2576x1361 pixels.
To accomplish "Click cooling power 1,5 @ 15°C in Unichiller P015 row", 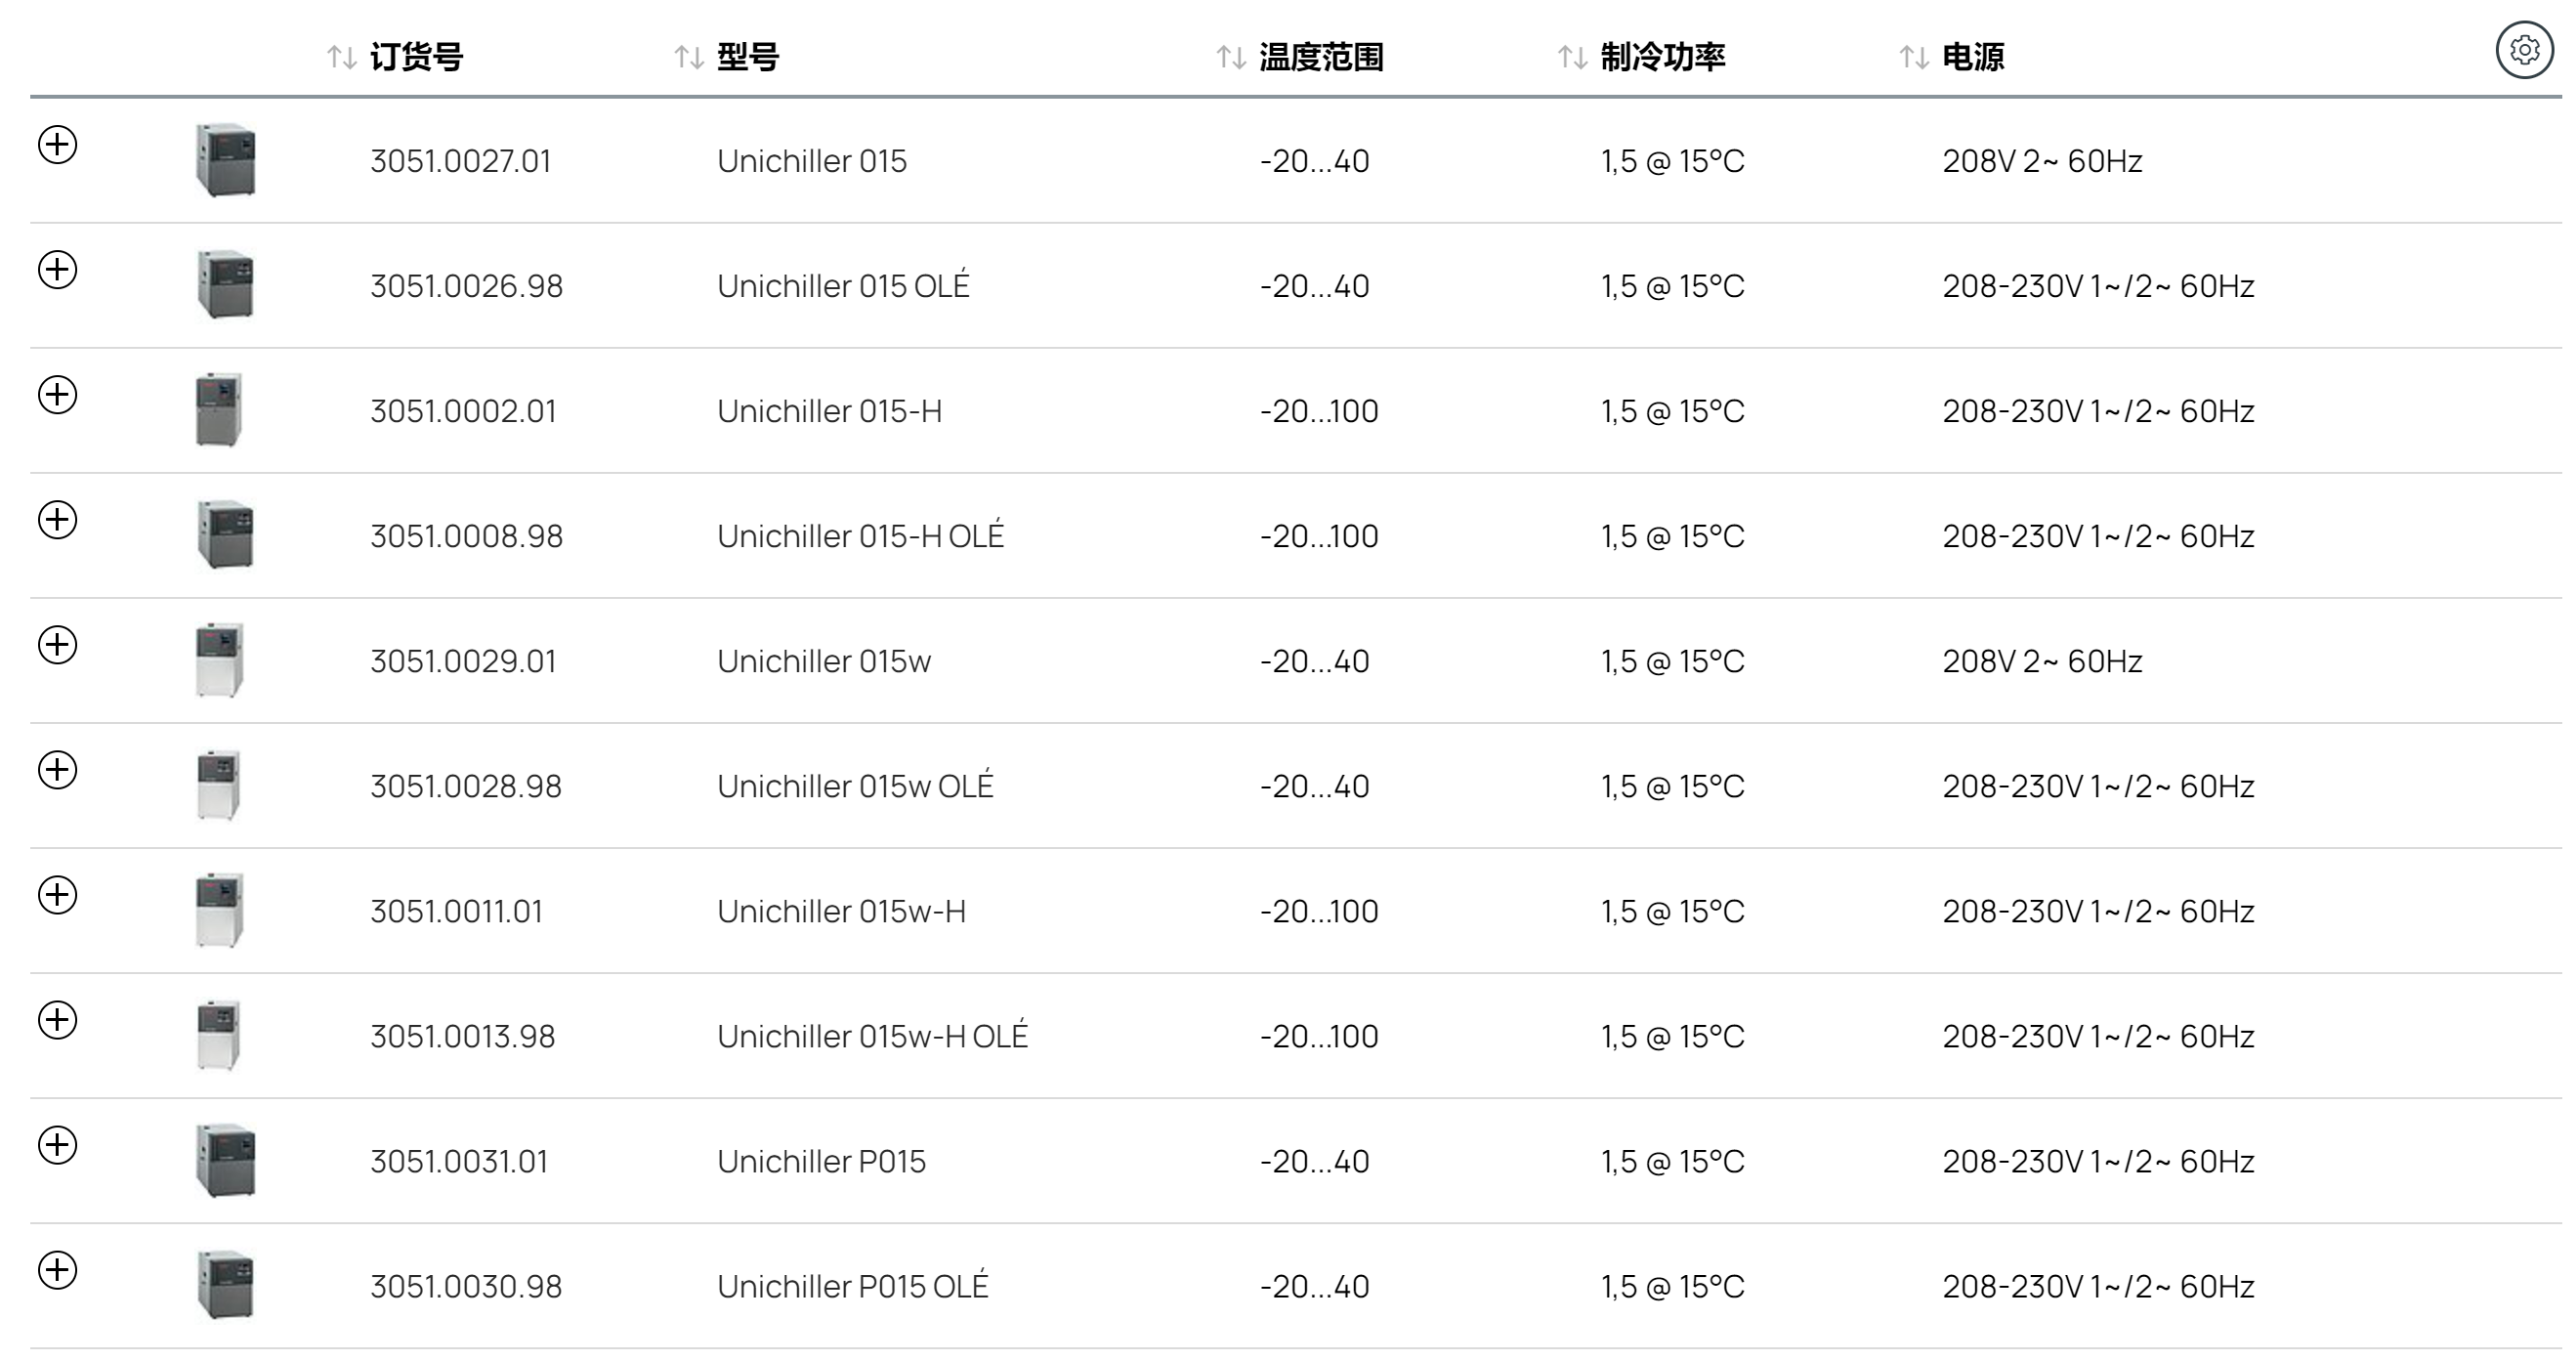I will (1673, 1161).
